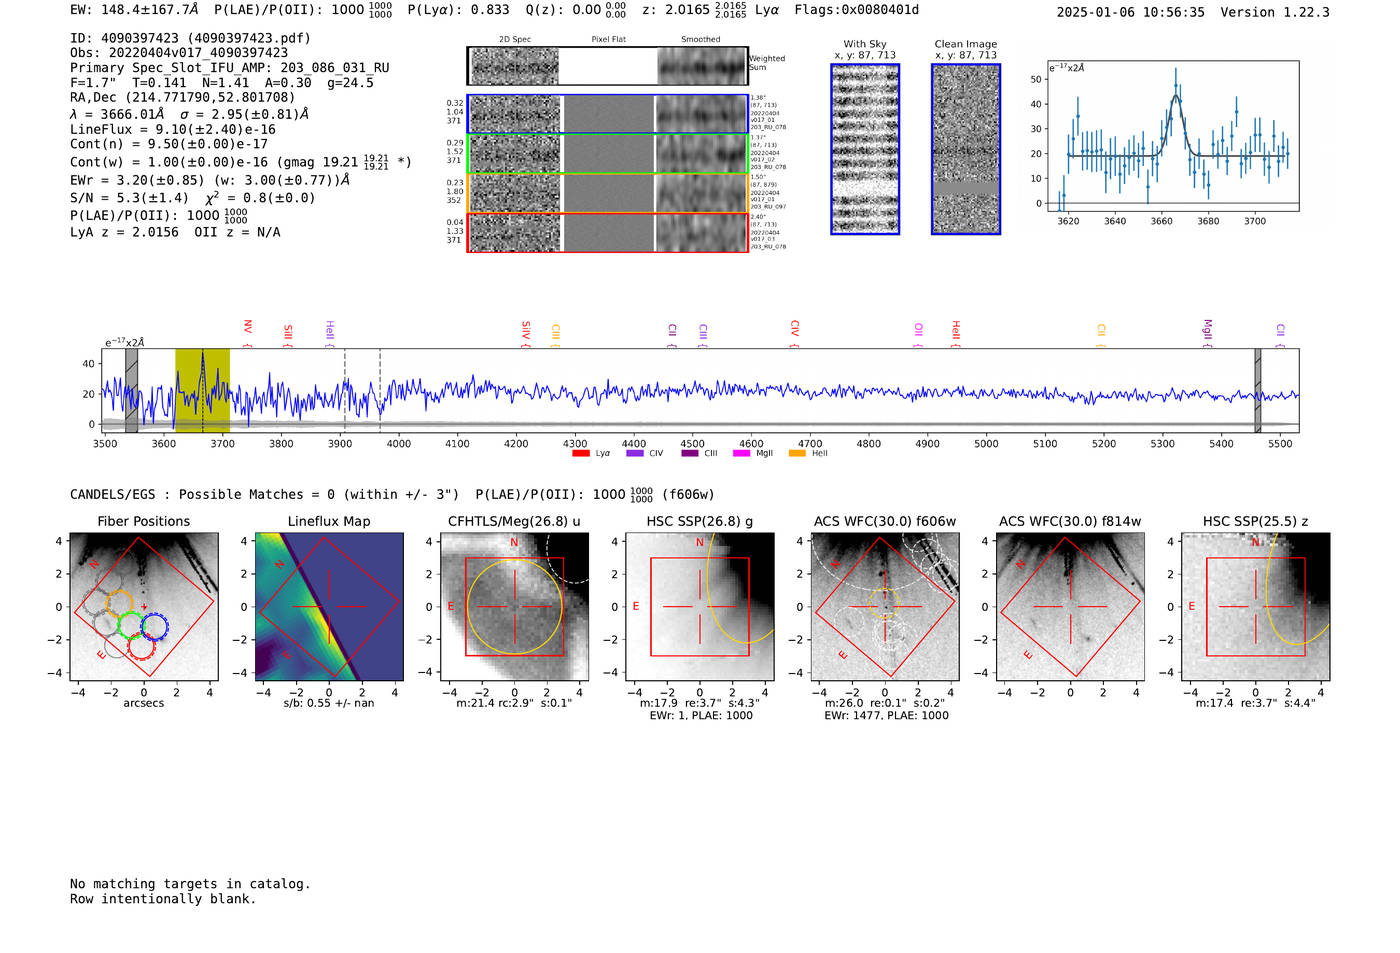Image resolution: width=1400 pixels, height=953 pixels.
Task: Click 'Row intentionally blank.' text
Action: 163,898
